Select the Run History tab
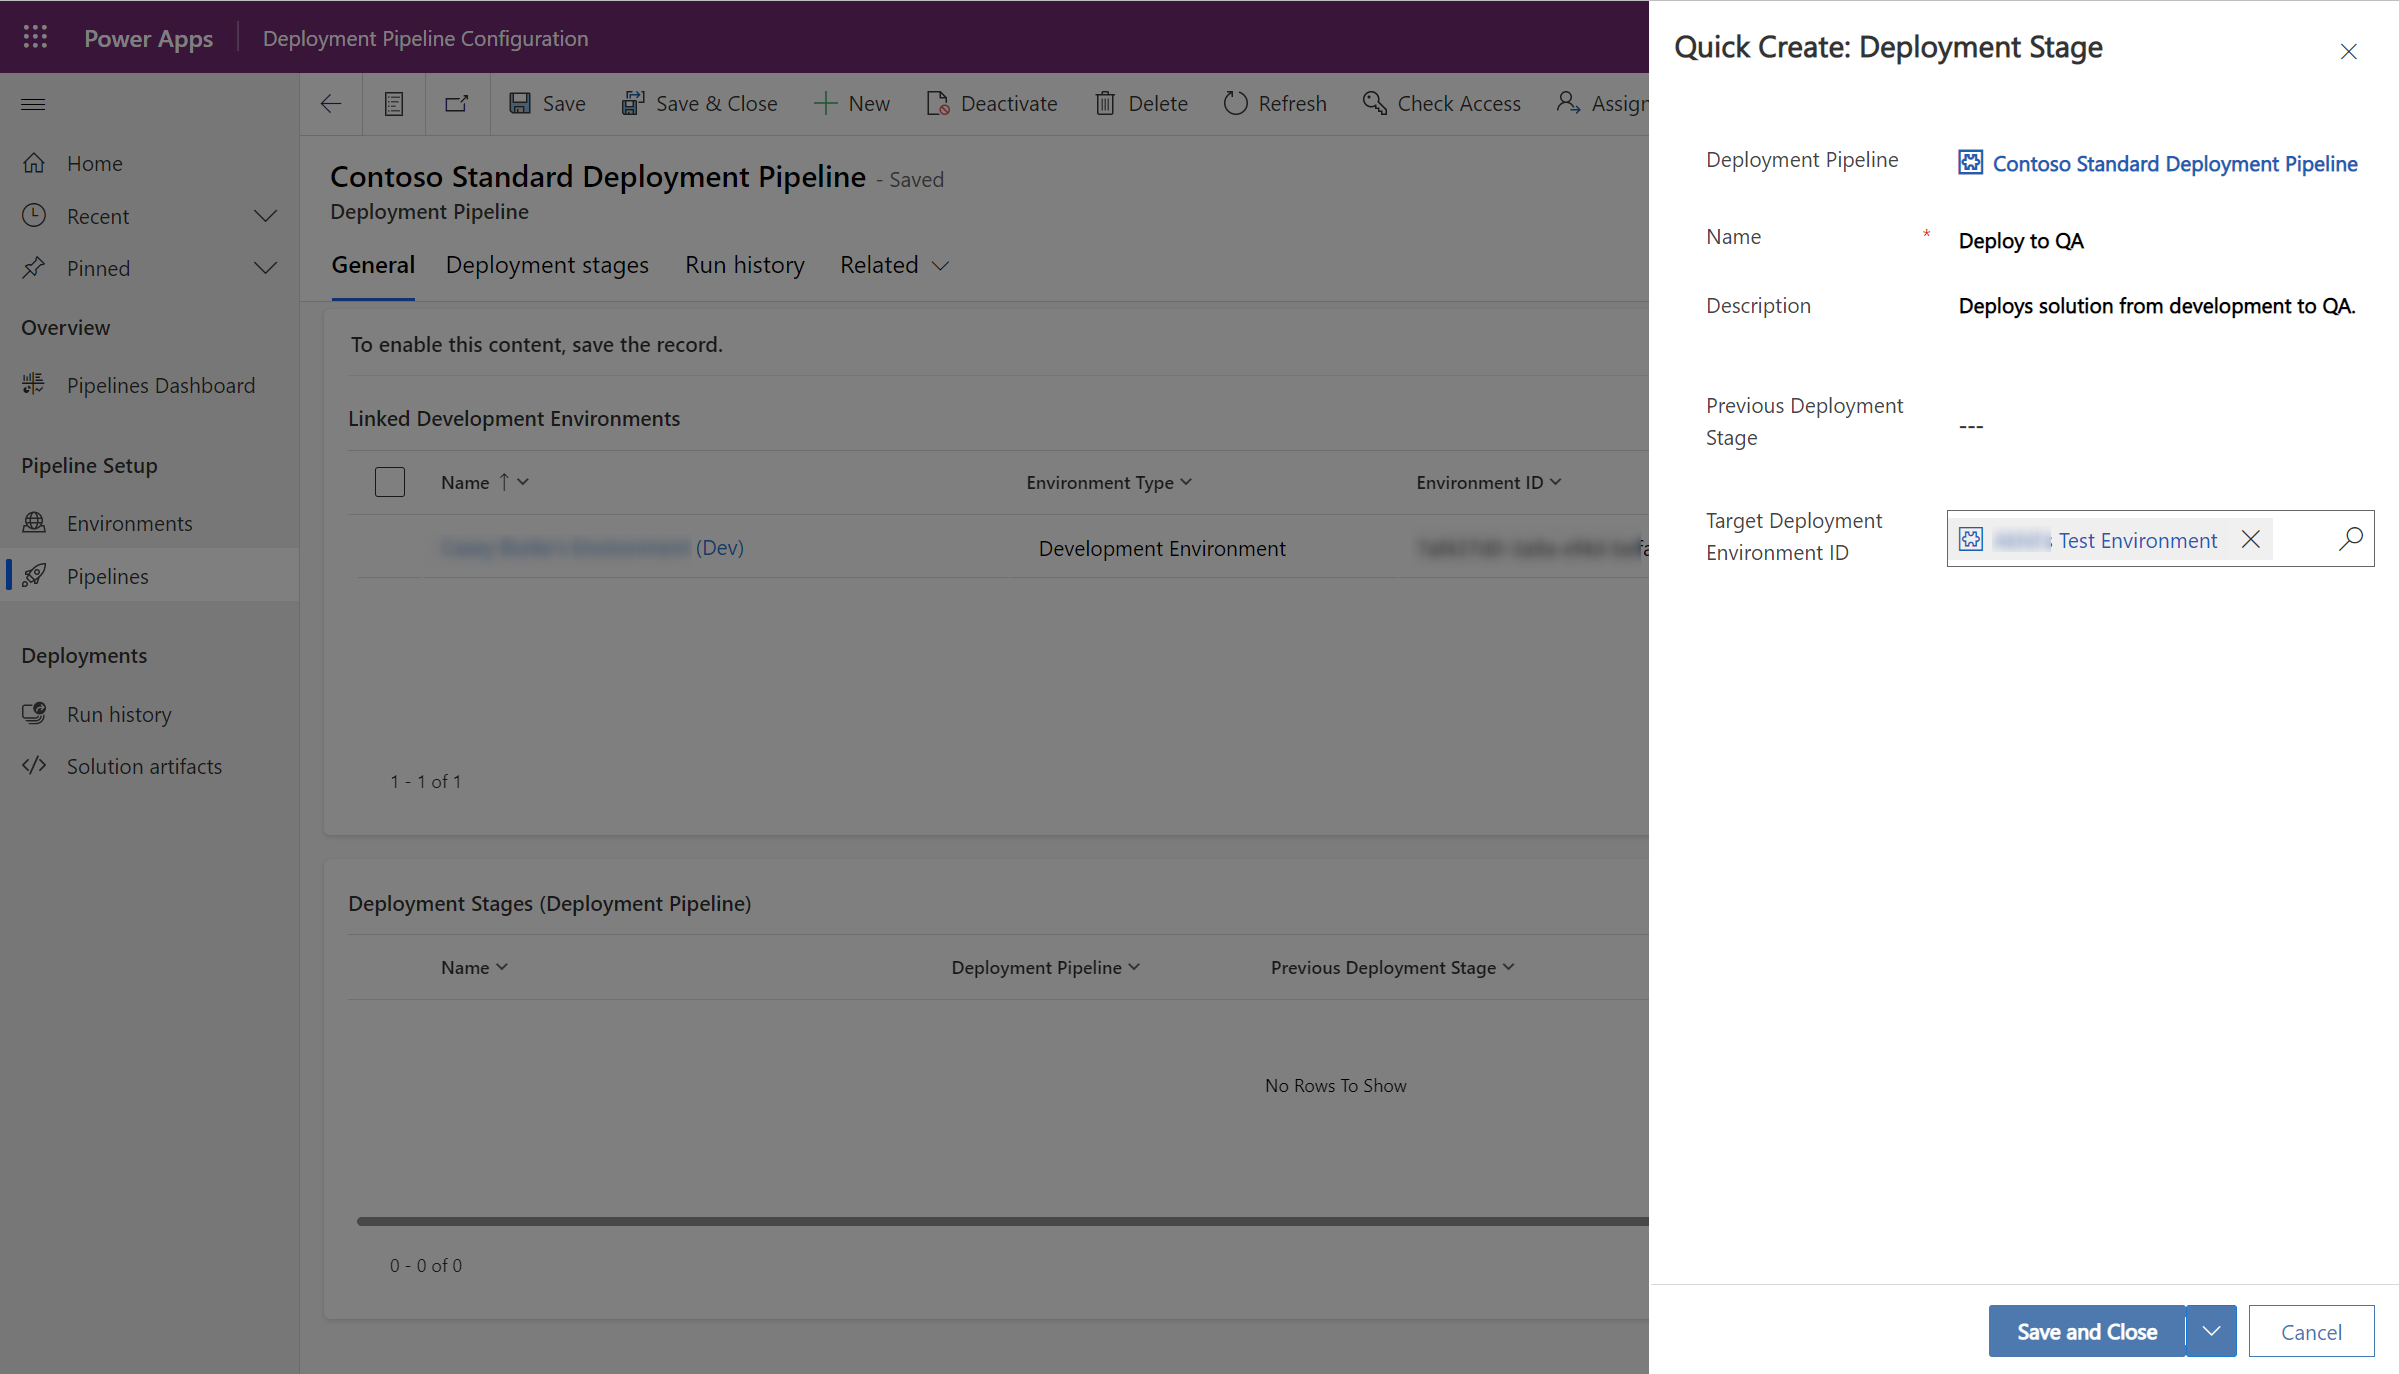Image resolution: width=2399 pixels, height=1374 pixels. [x=745, y=264]
